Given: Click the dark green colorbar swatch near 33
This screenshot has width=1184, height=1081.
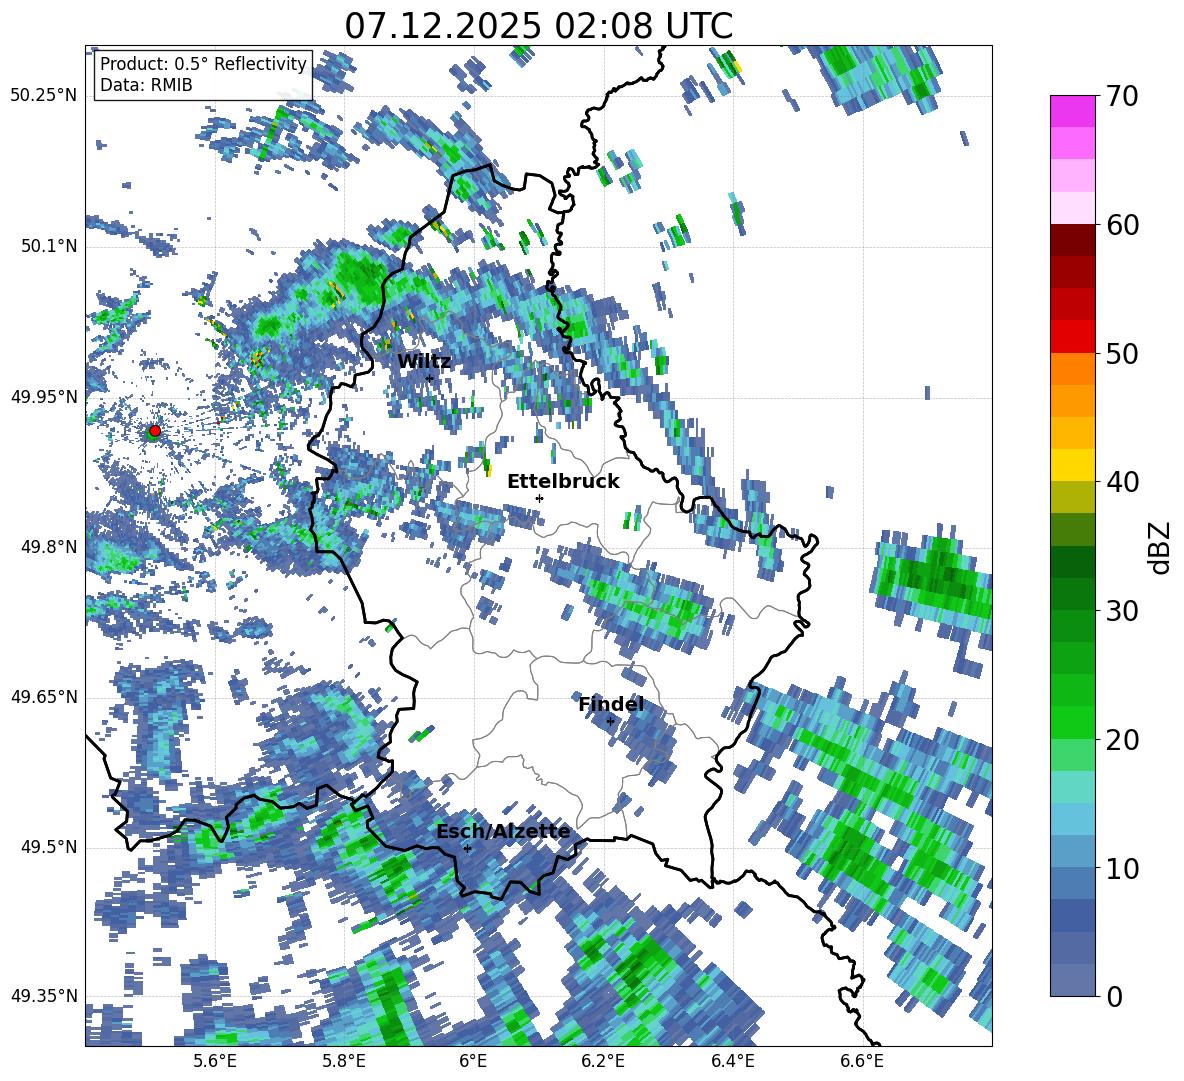Looking at the screenshot, I should [1072, 562].
